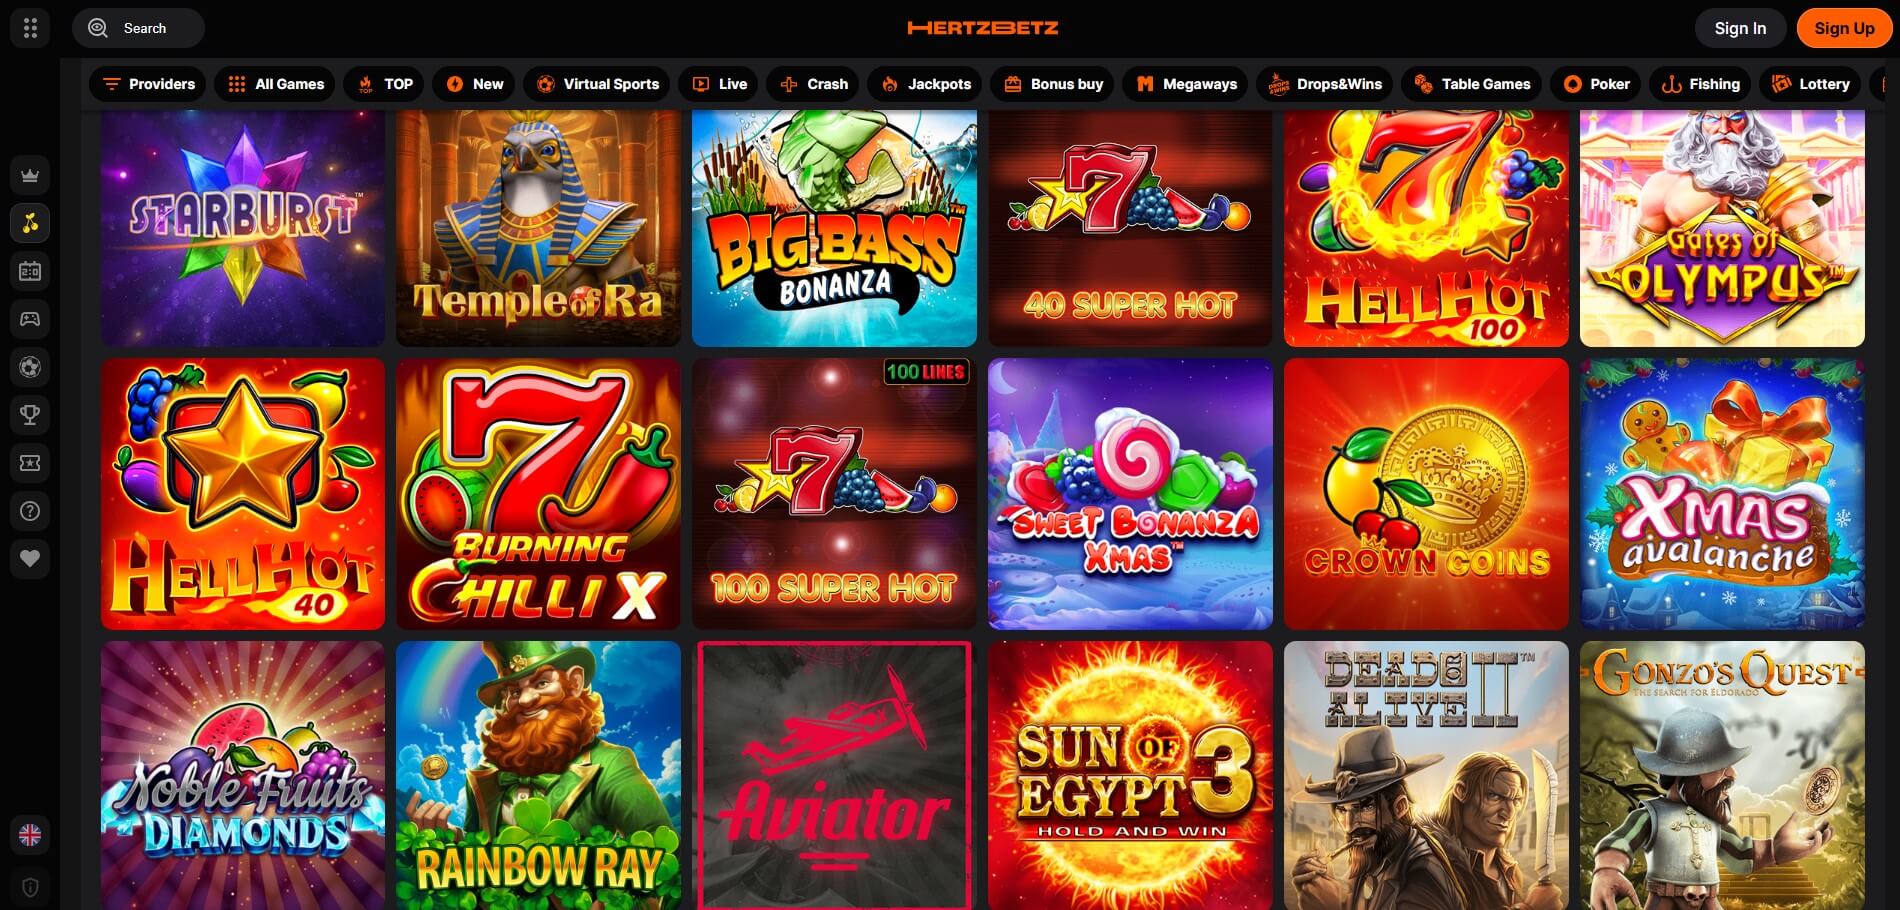Image resolution: width=1900 pixels, height=910 pixels.
Task: Focus the Search input field
Action: 138,28
